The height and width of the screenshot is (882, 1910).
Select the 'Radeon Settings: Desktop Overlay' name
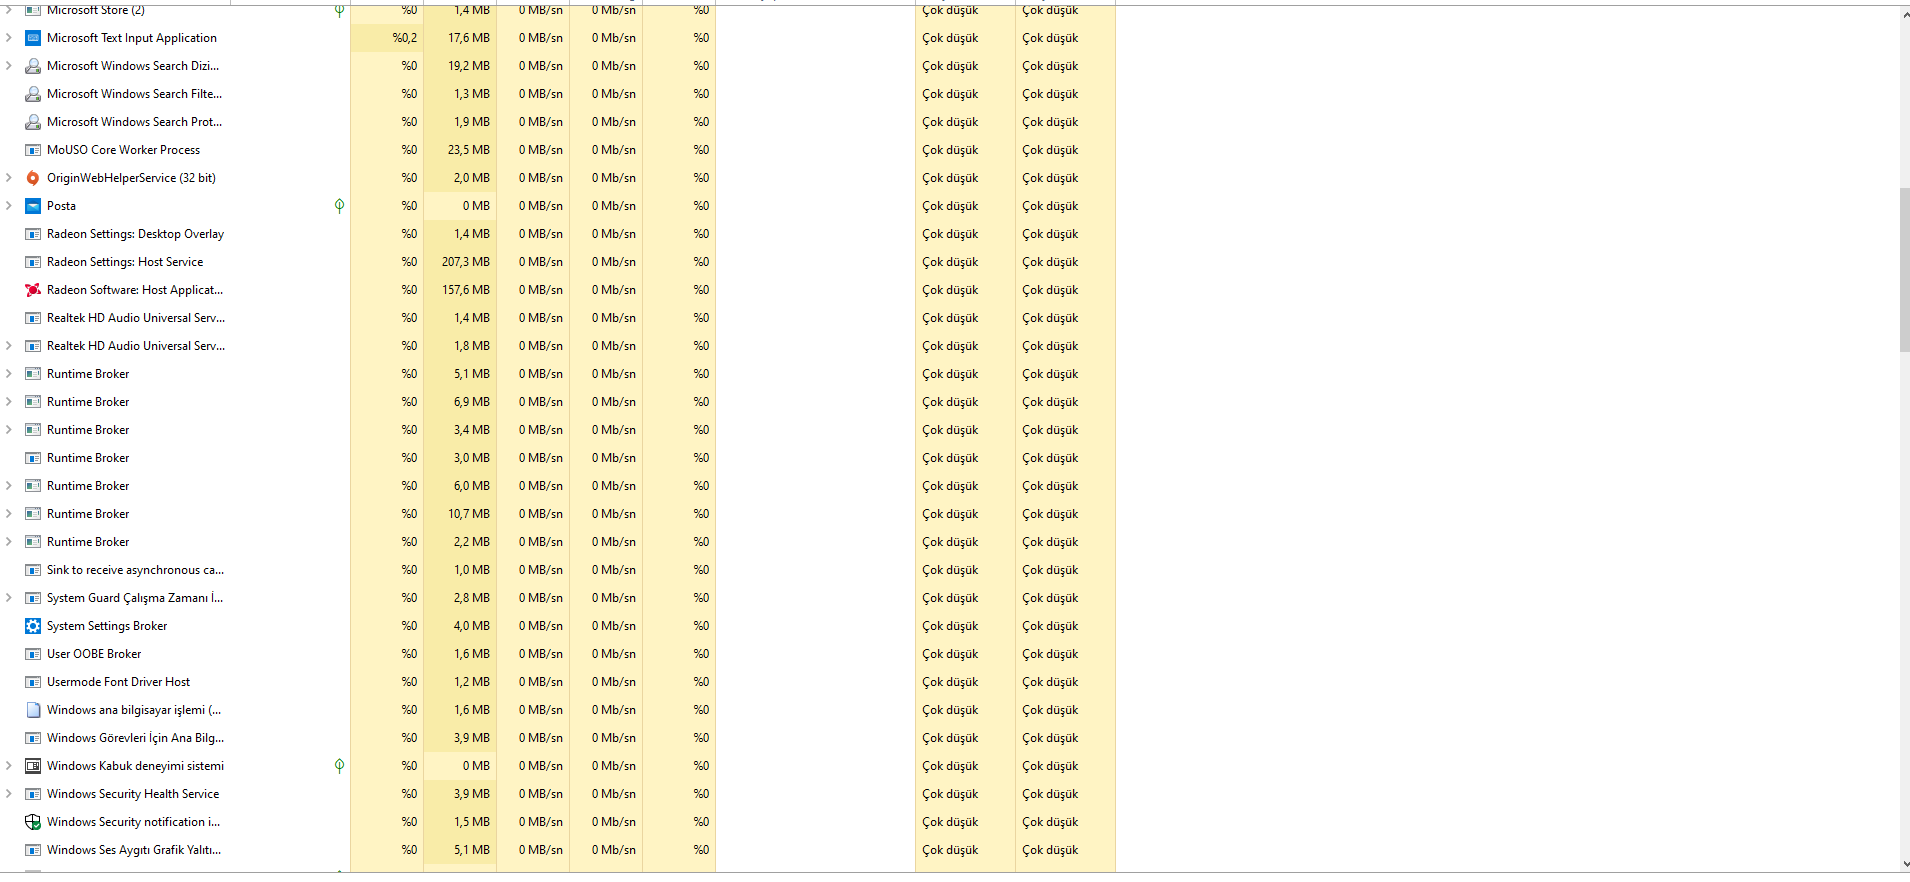click(x=135, y=234)
